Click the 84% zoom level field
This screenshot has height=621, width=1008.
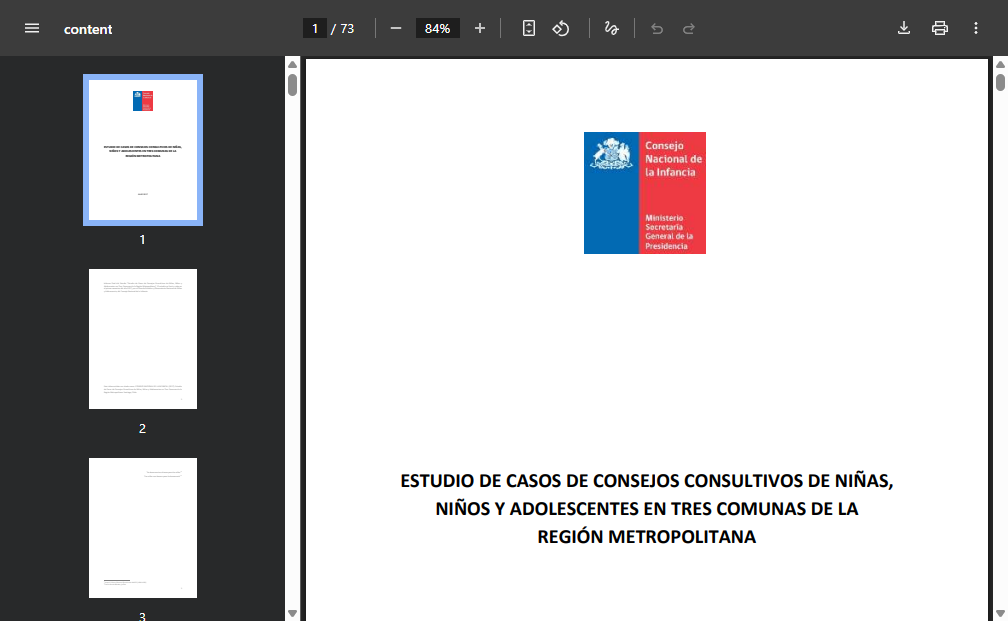click(x=437, y=28)
